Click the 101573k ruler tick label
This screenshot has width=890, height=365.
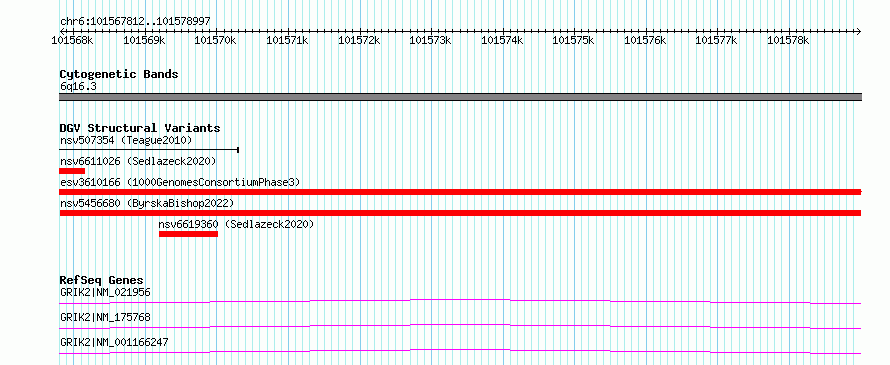[x=430, y=40]
